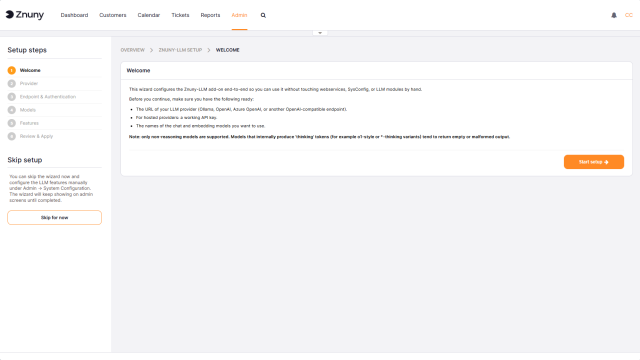Viewport: 640px width, 360px height.
Task: Open the Reports menu
Action: [210, 15]
